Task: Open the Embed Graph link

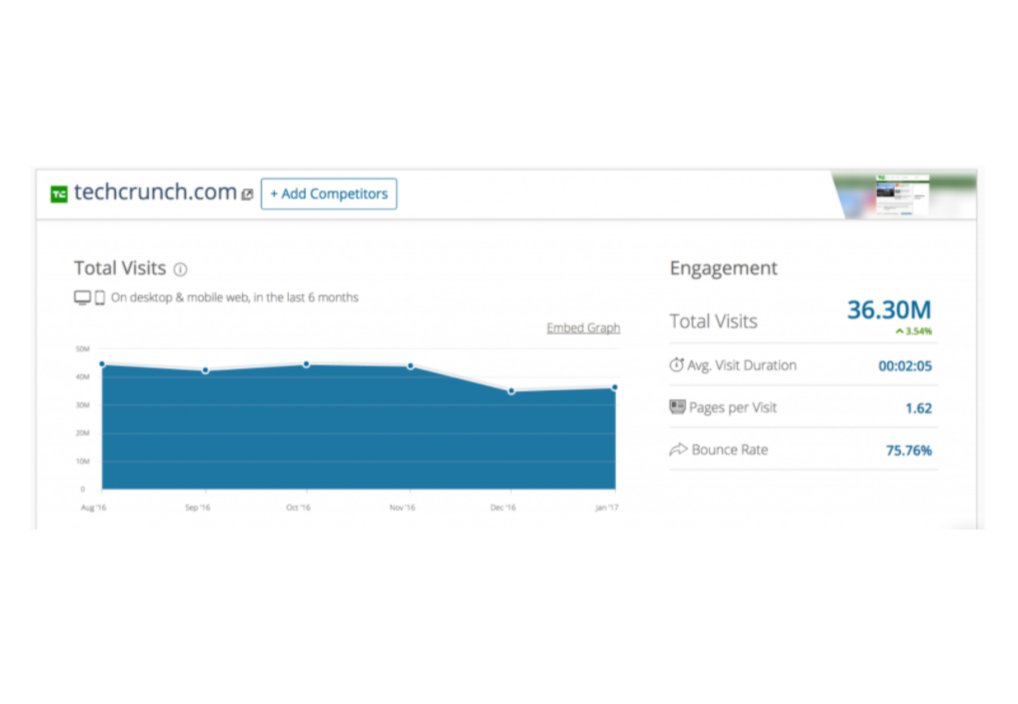Action: pos(583,328)
